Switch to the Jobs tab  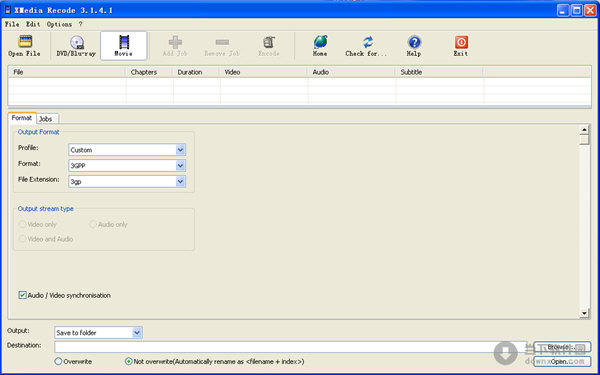46,119
